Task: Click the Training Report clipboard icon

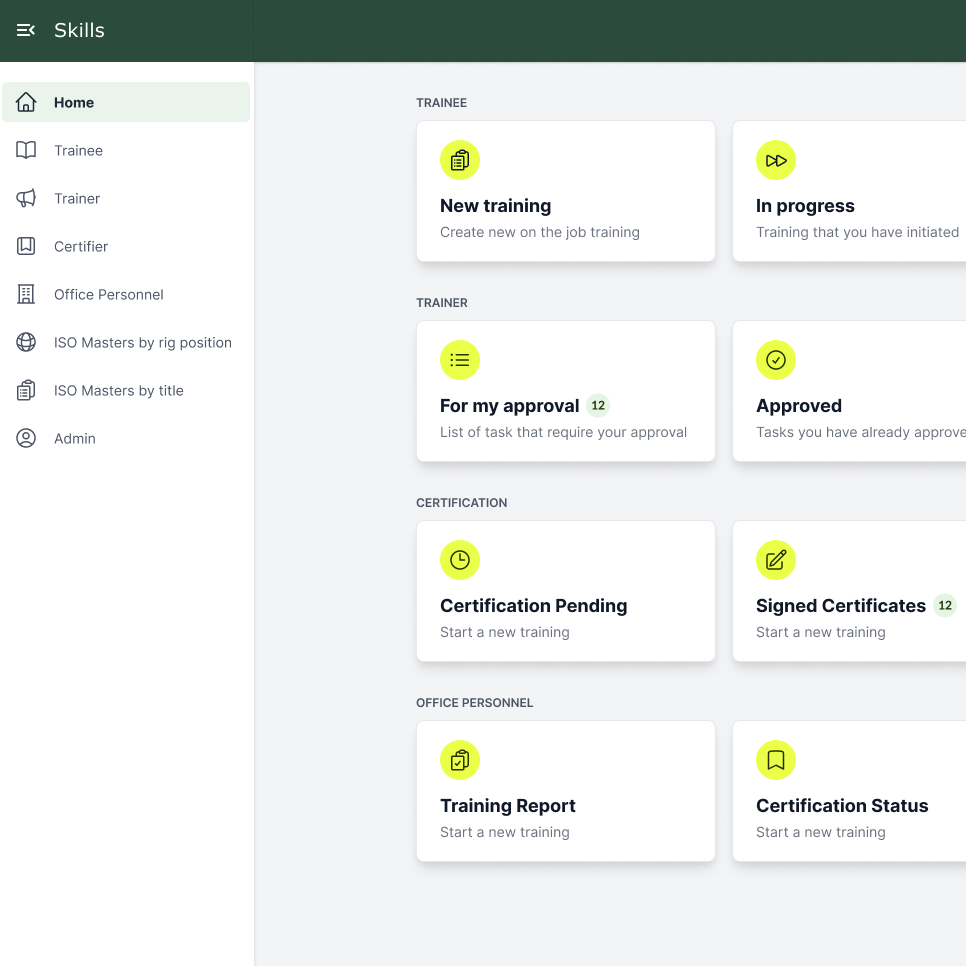Action: pos(460,760)
